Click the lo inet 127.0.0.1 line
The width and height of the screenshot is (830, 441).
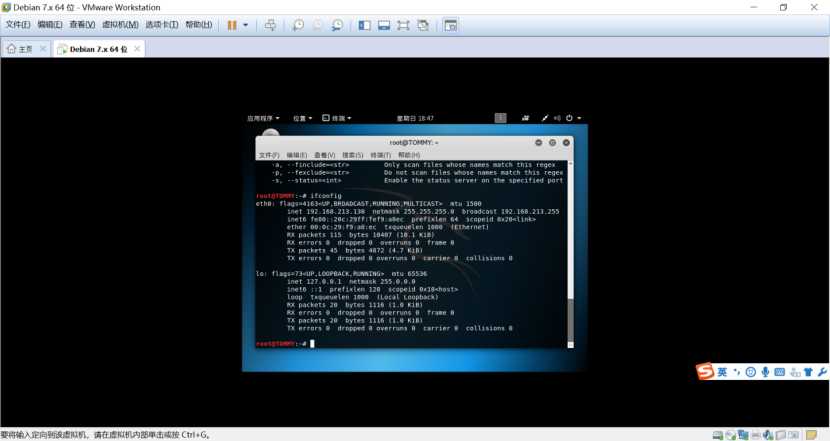pyautogui.click(x=351, y=282)
